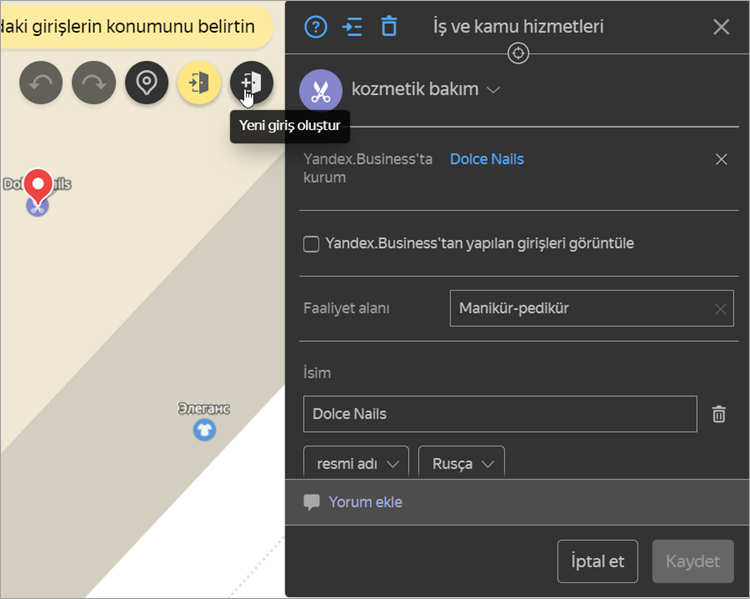Click the crosshair center-on-map icon
The height and width of the screenshot is (599, 750).
click(x=518, y=53)
